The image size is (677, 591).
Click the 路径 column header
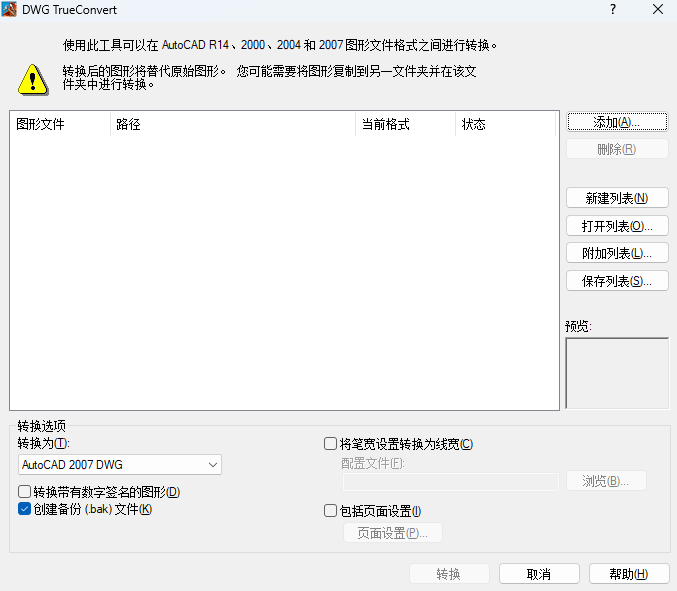[232, 124]
